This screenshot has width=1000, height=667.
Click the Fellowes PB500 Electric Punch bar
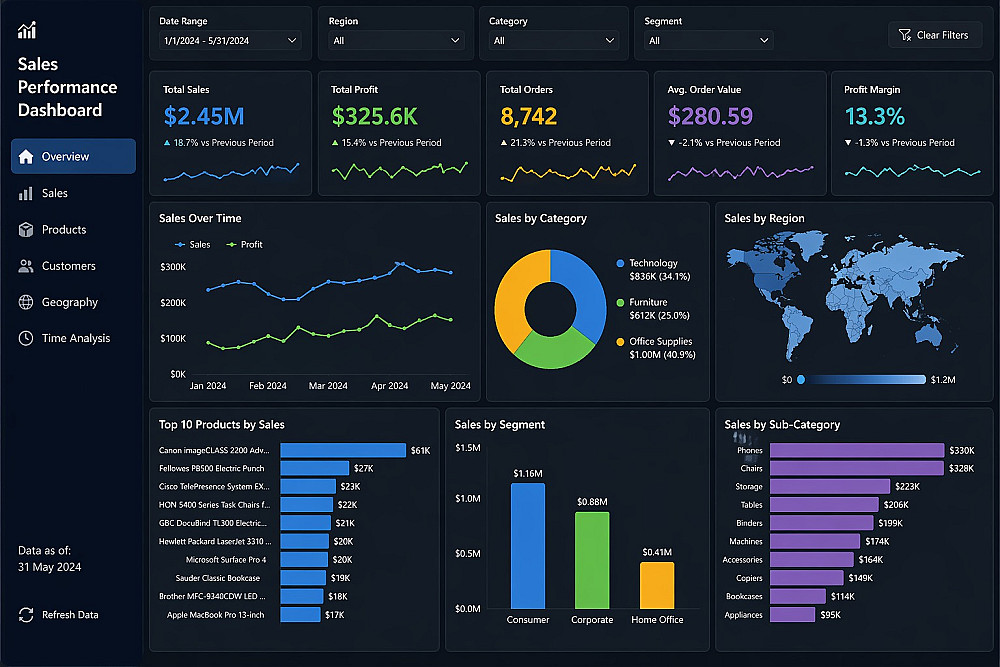click(314, 468)
